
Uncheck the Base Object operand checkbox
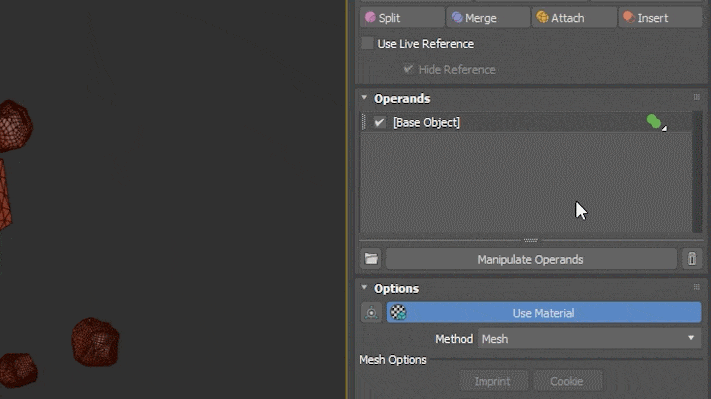tap(380, 122)
